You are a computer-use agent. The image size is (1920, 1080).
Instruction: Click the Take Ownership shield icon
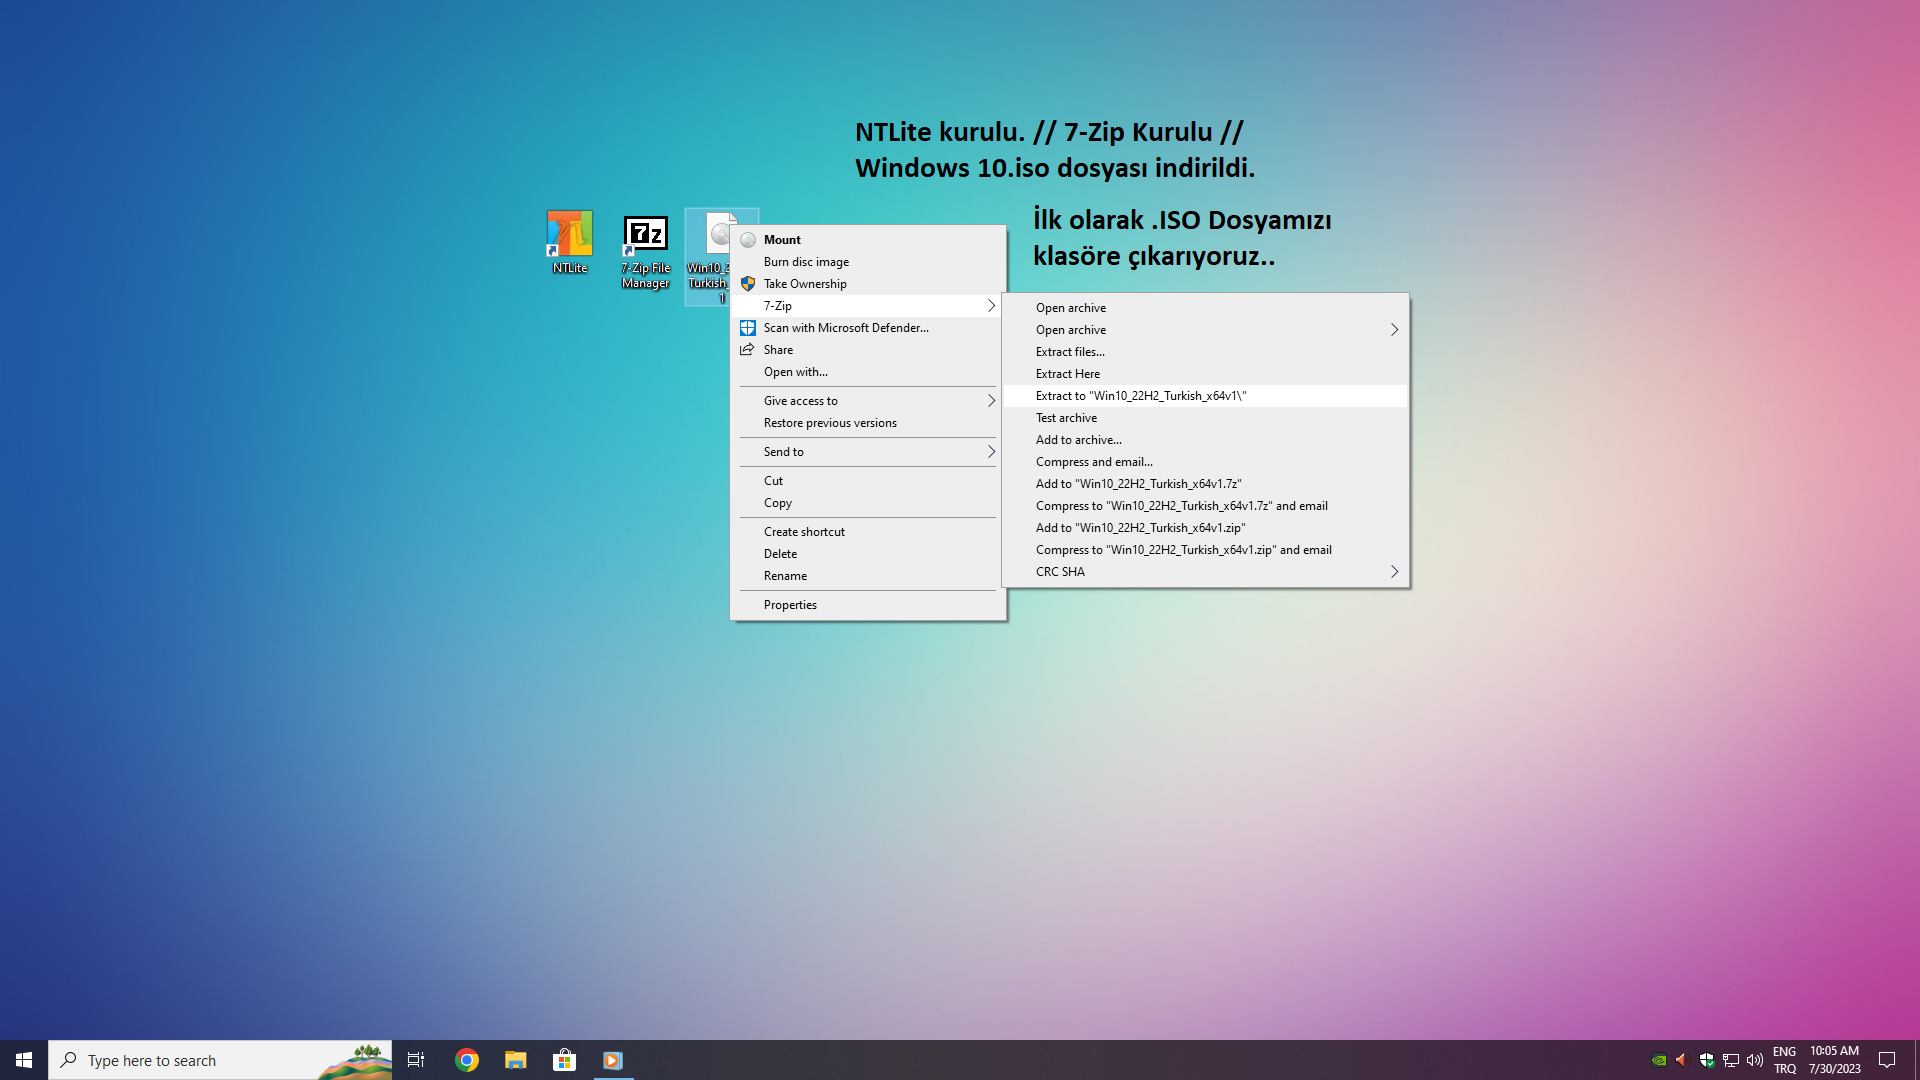pos(748,284)
